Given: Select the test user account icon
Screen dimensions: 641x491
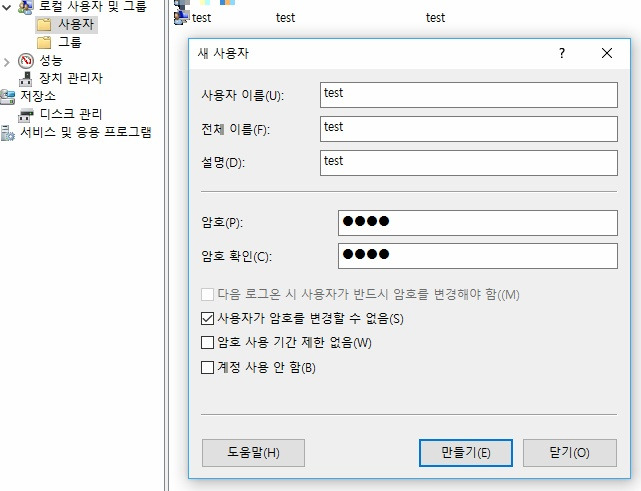Looking at the screenshot, I should pos(182,18).
